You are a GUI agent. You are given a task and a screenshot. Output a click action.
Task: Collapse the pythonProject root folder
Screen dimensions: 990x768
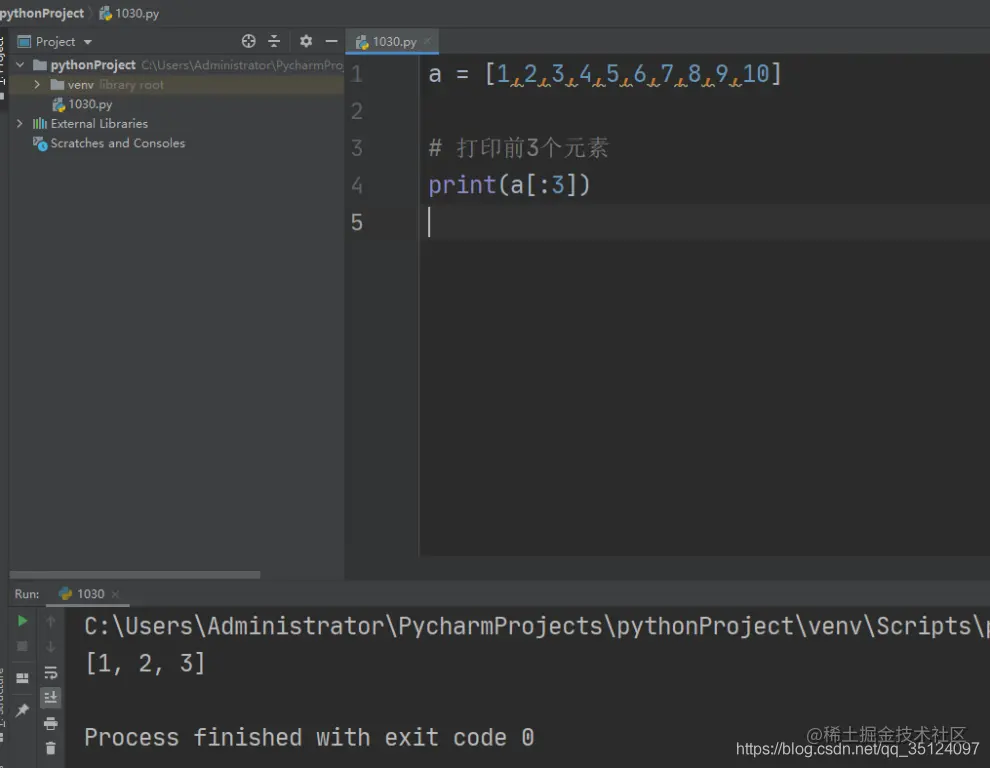20,64
